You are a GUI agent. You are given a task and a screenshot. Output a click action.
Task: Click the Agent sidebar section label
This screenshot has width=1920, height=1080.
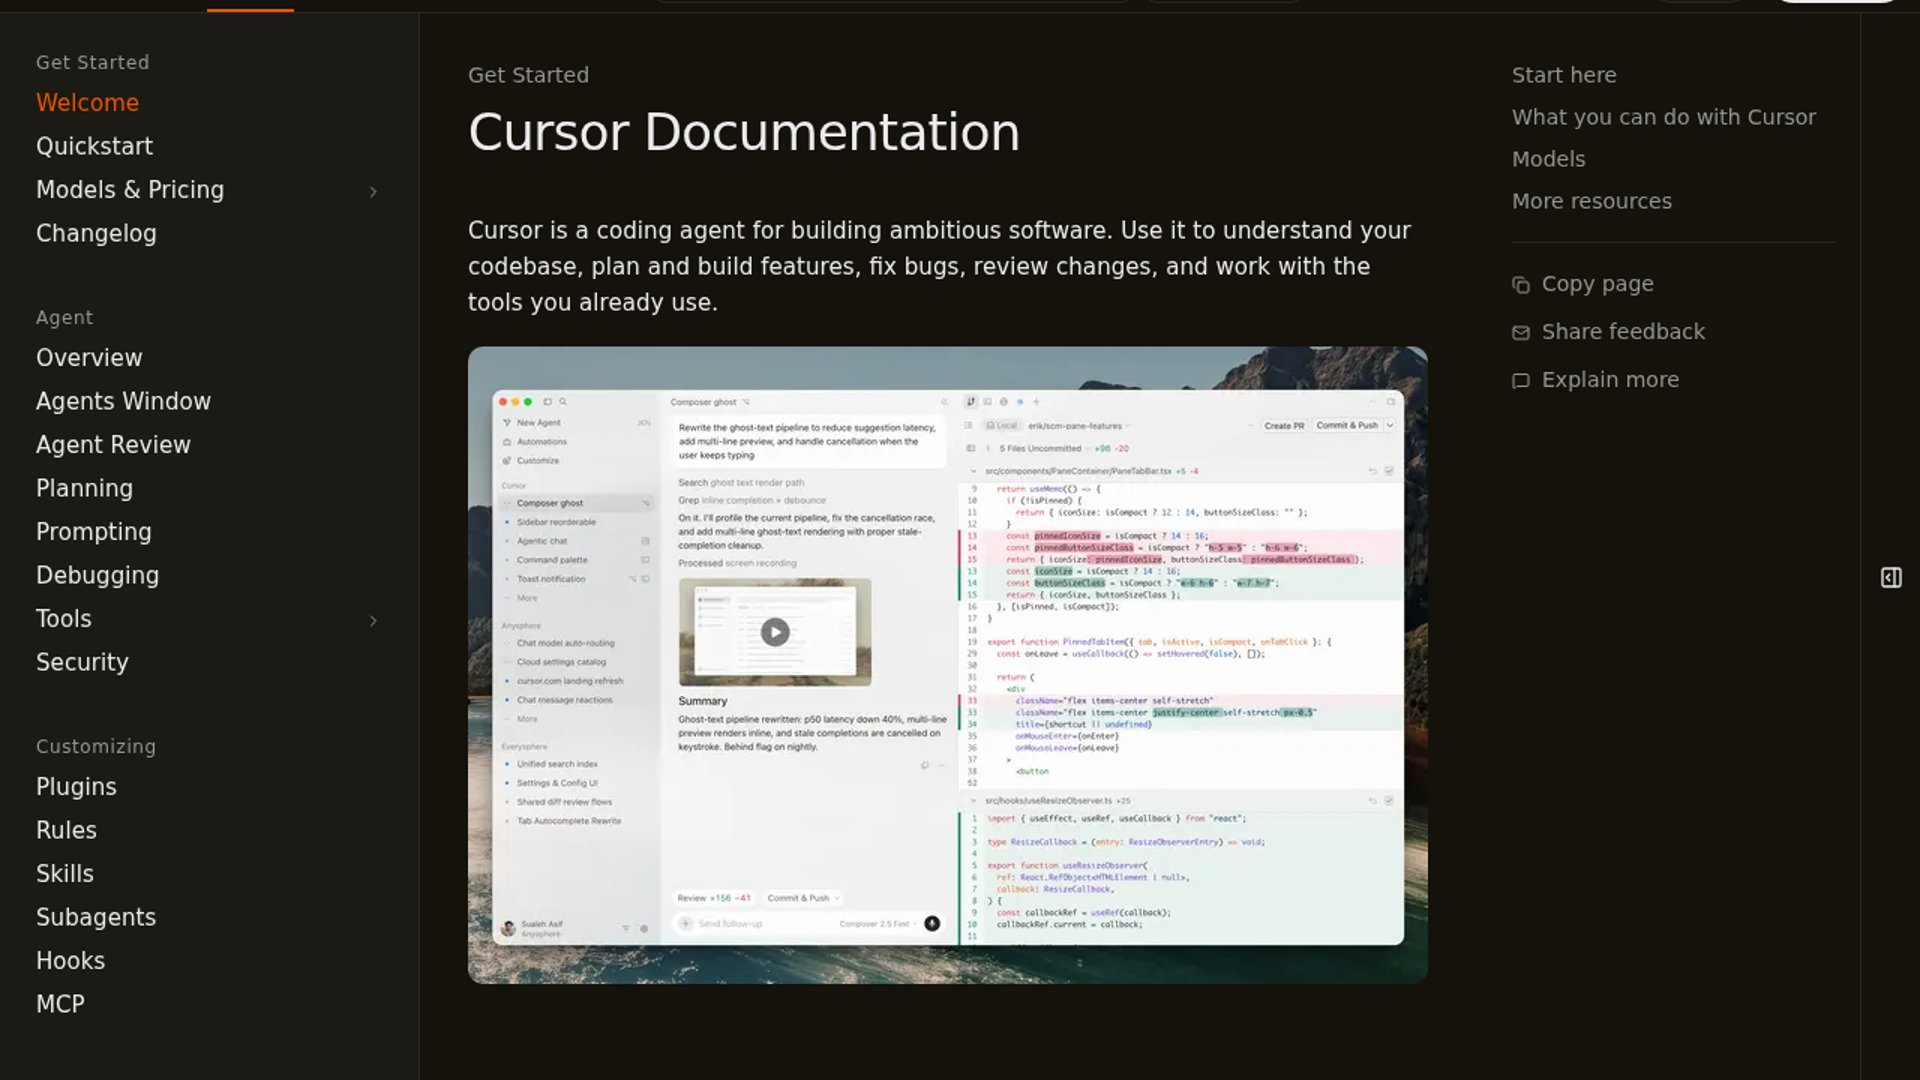(64, 317)
